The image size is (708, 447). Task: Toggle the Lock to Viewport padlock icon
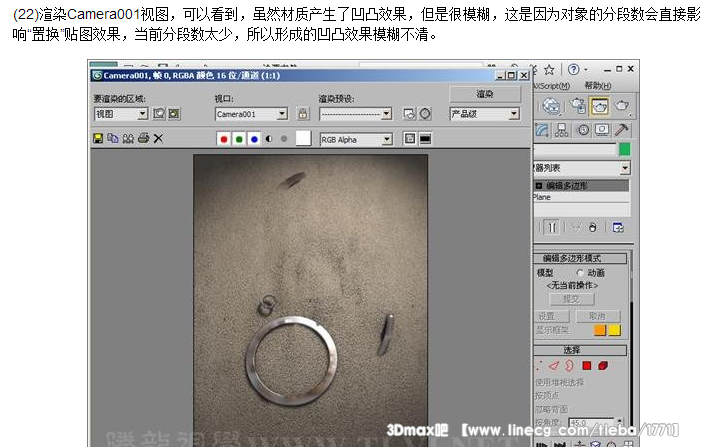[x=303, y=114]
